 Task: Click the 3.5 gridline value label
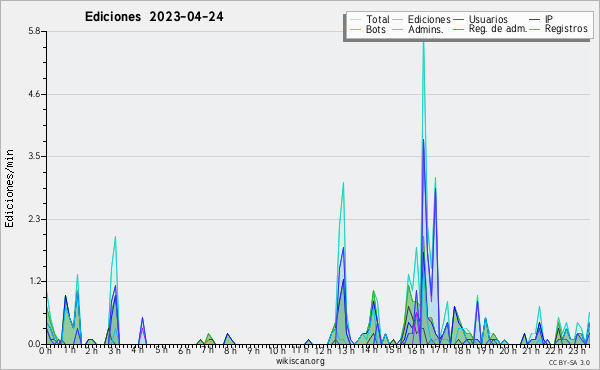click(34, 156)
